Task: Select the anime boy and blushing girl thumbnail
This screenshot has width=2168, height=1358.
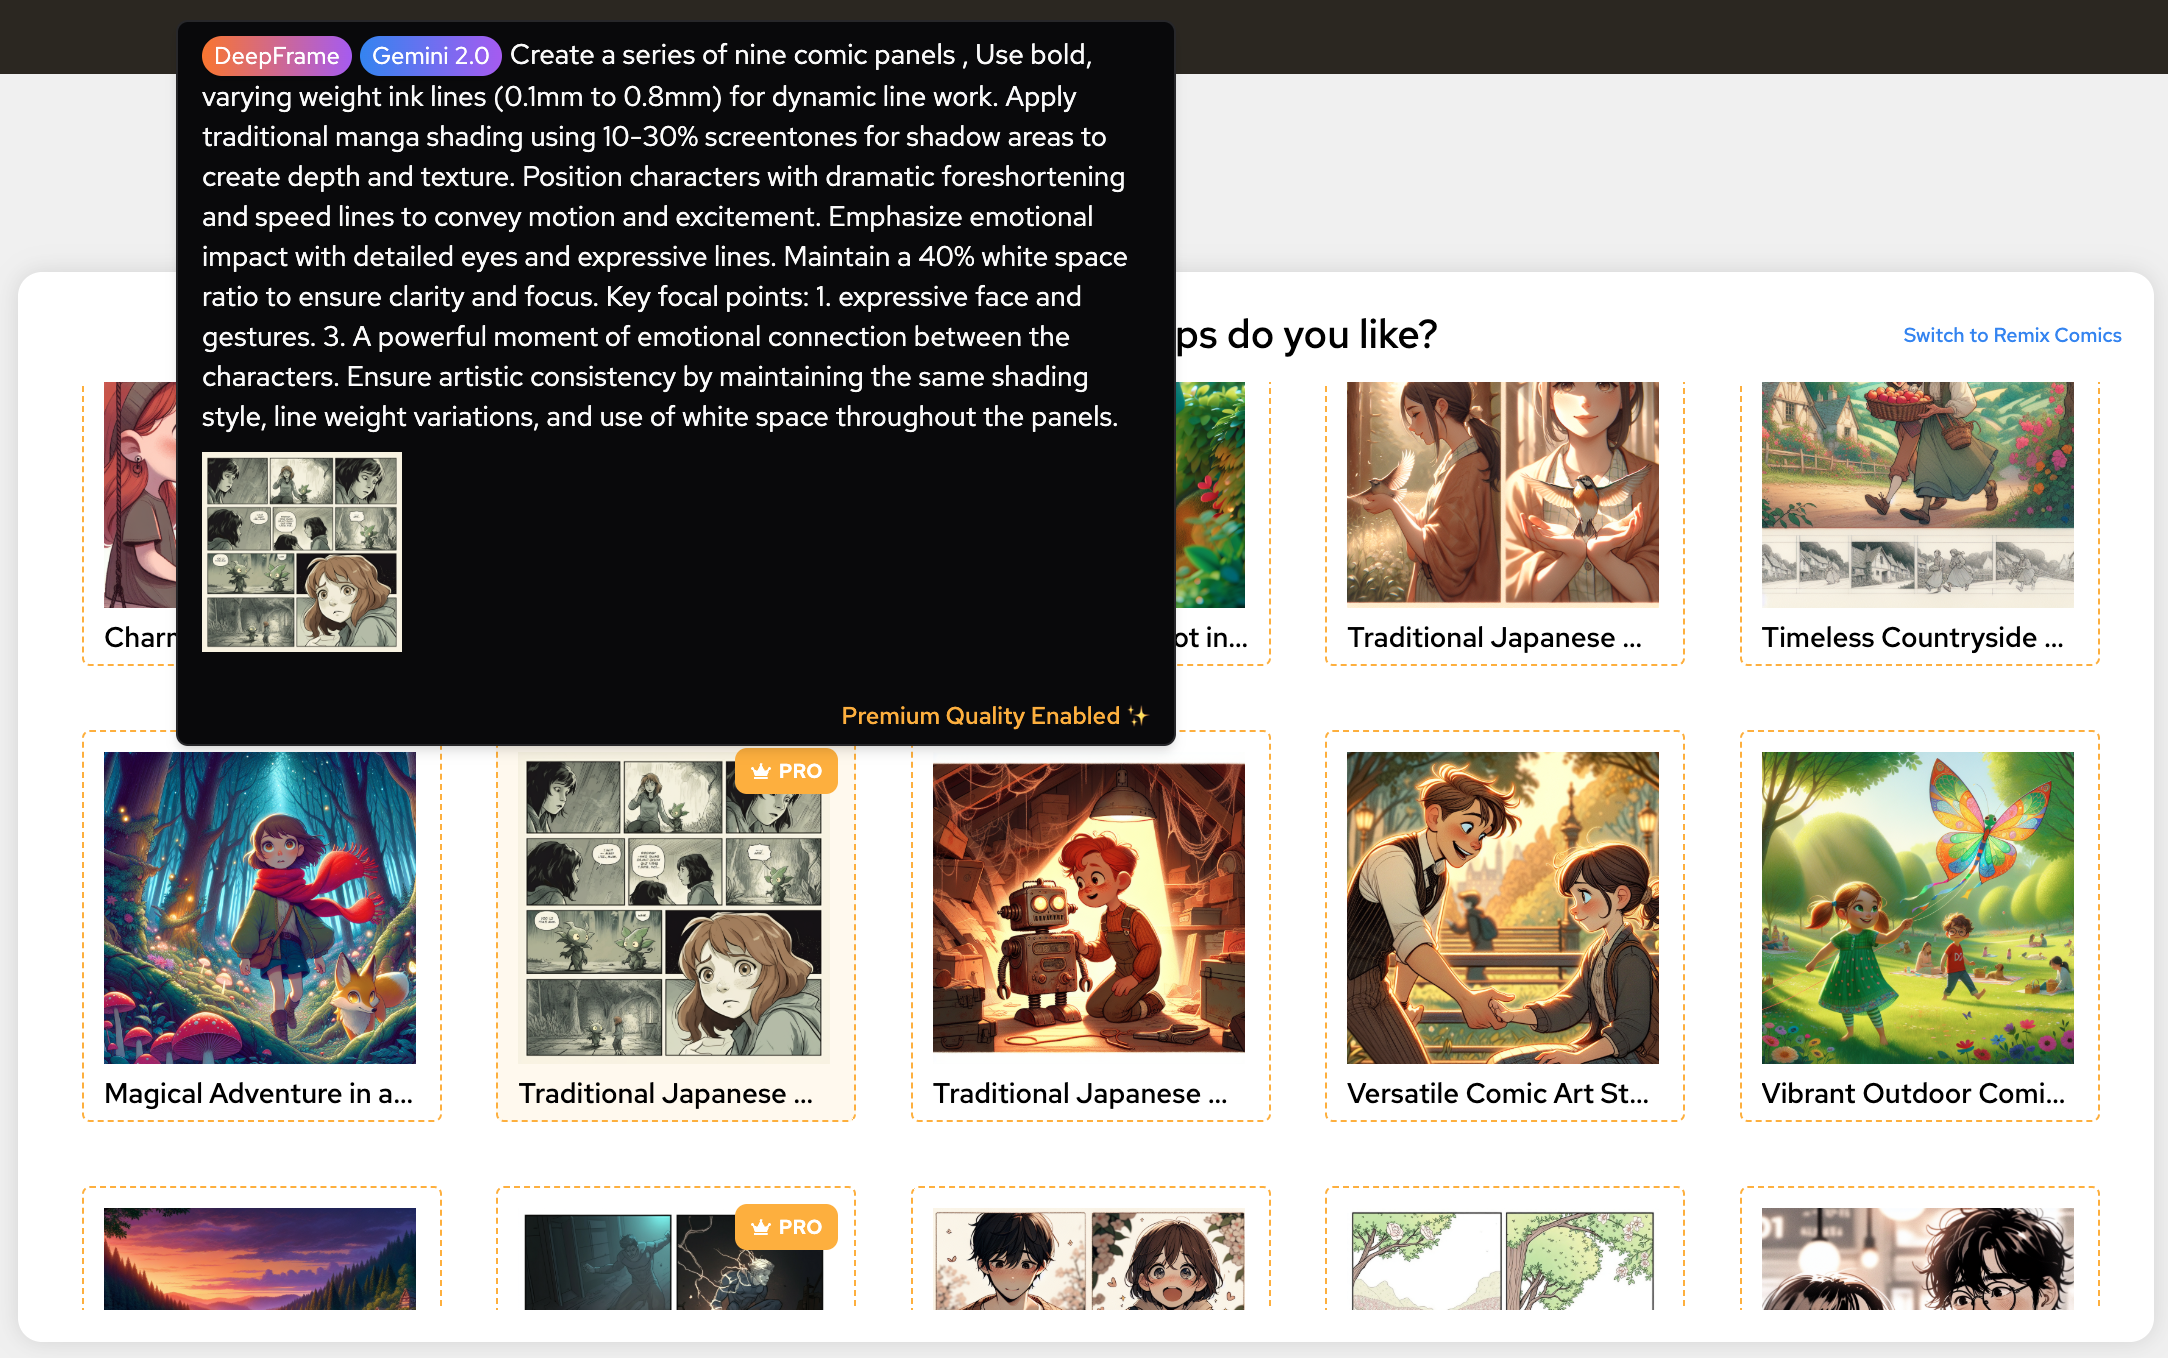Action: tap(1088, 1258)
